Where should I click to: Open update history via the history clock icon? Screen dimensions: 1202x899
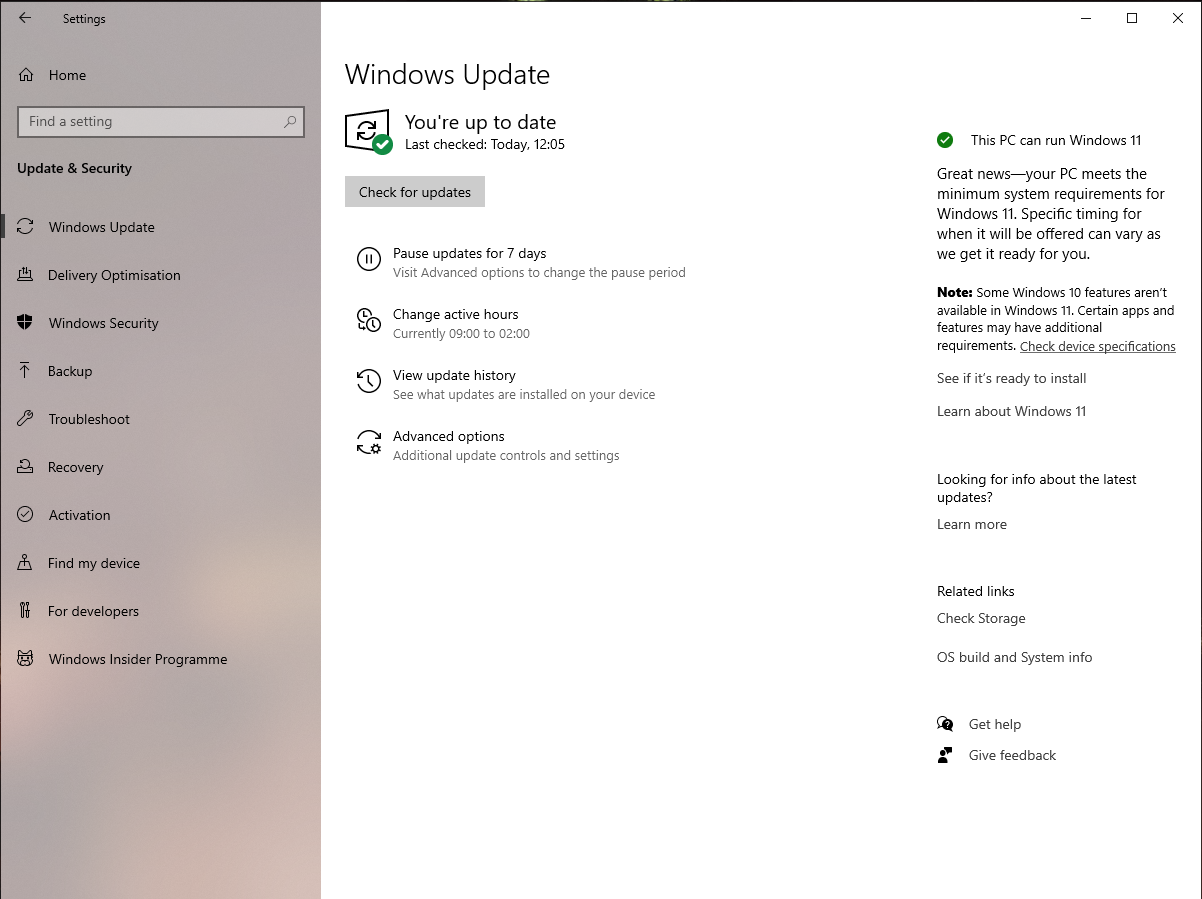tap(369, 381)
